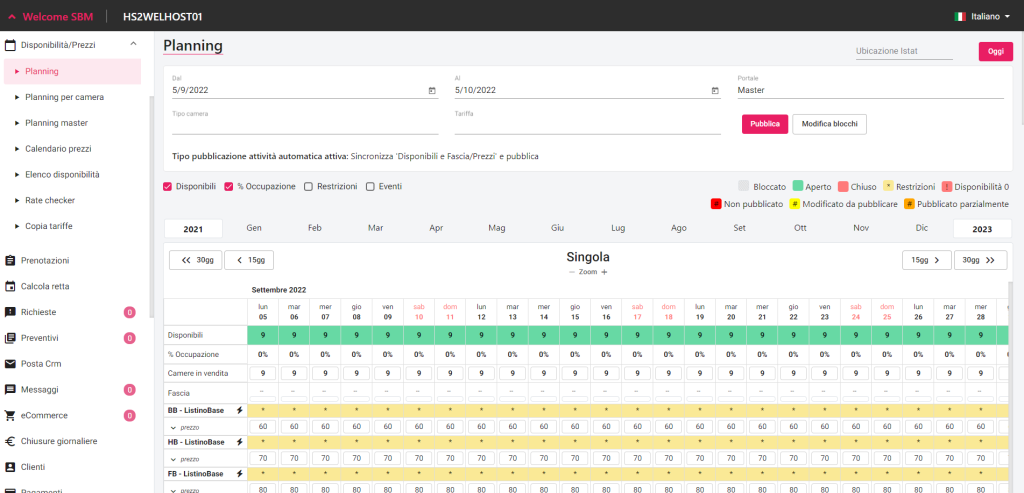Open the Tariffa dropdown field
1024x493 pixels.
tap(588, 124)
